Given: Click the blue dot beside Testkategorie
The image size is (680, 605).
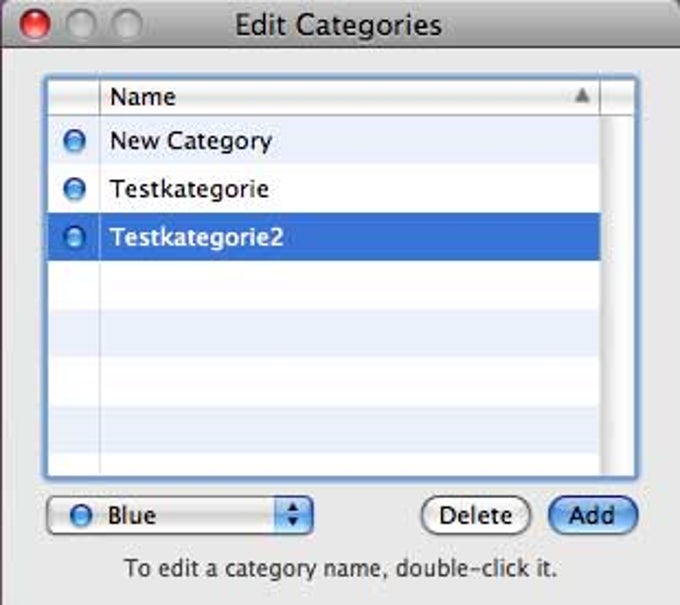Looking at the screenshot, I should 74,189.
